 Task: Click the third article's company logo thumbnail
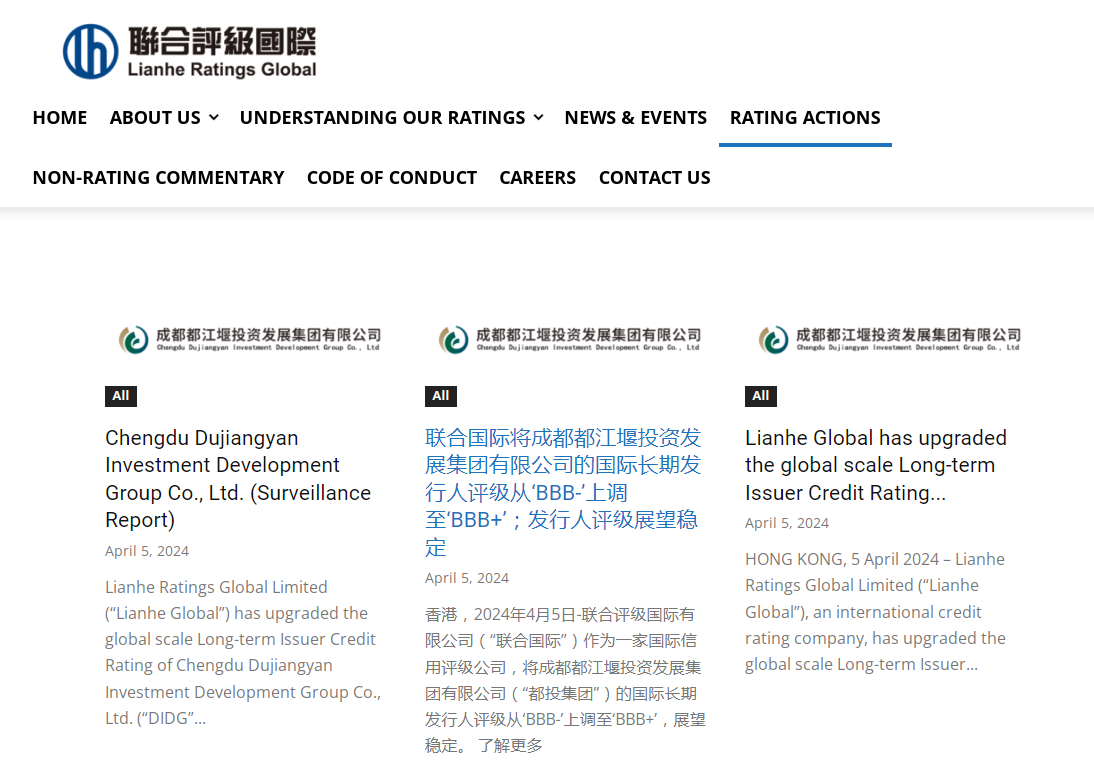(888, 339)
